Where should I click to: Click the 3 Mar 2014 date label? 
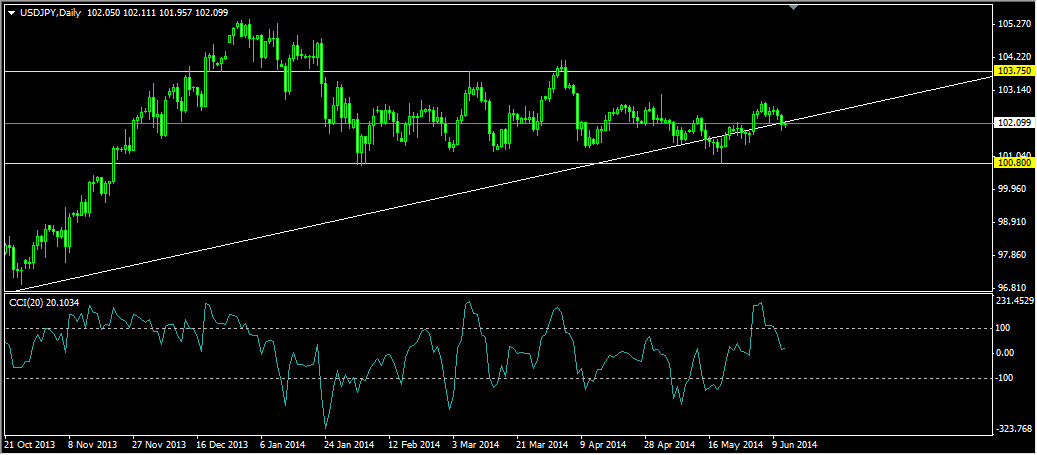[x=476, y=444]
